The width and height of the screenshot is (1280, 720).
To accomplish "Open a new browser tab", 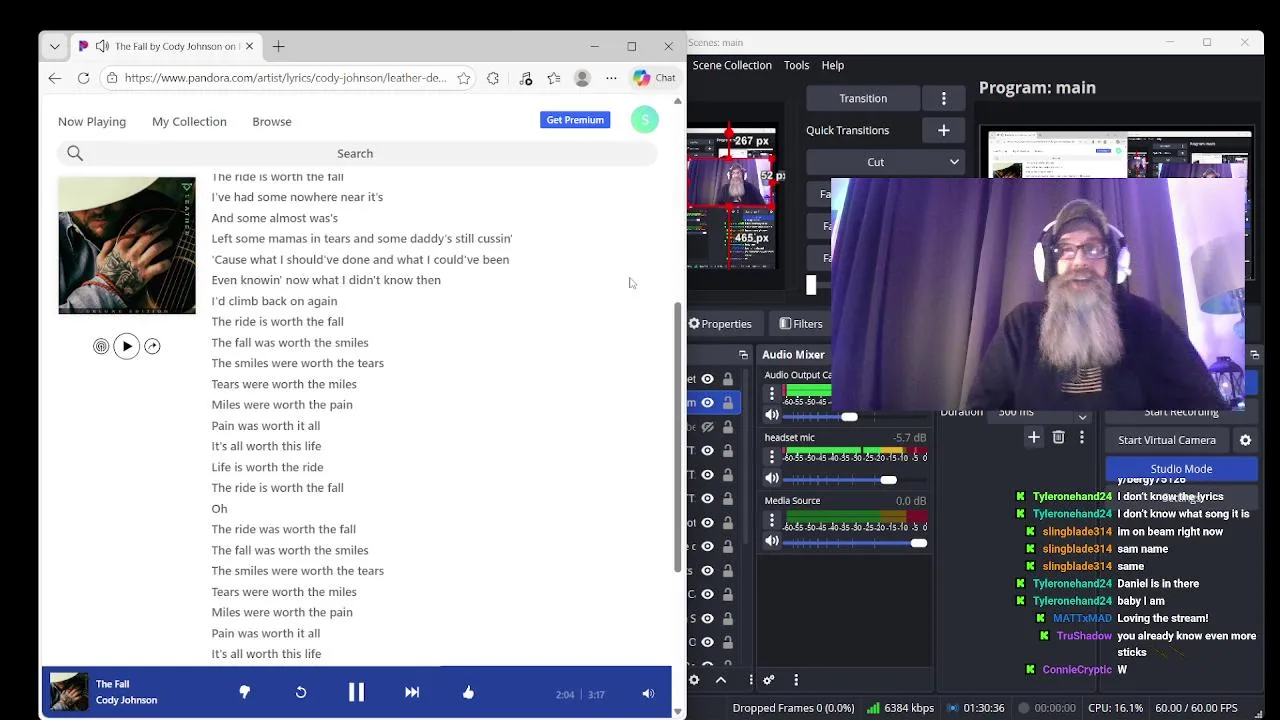I will [x=279, y=46].
